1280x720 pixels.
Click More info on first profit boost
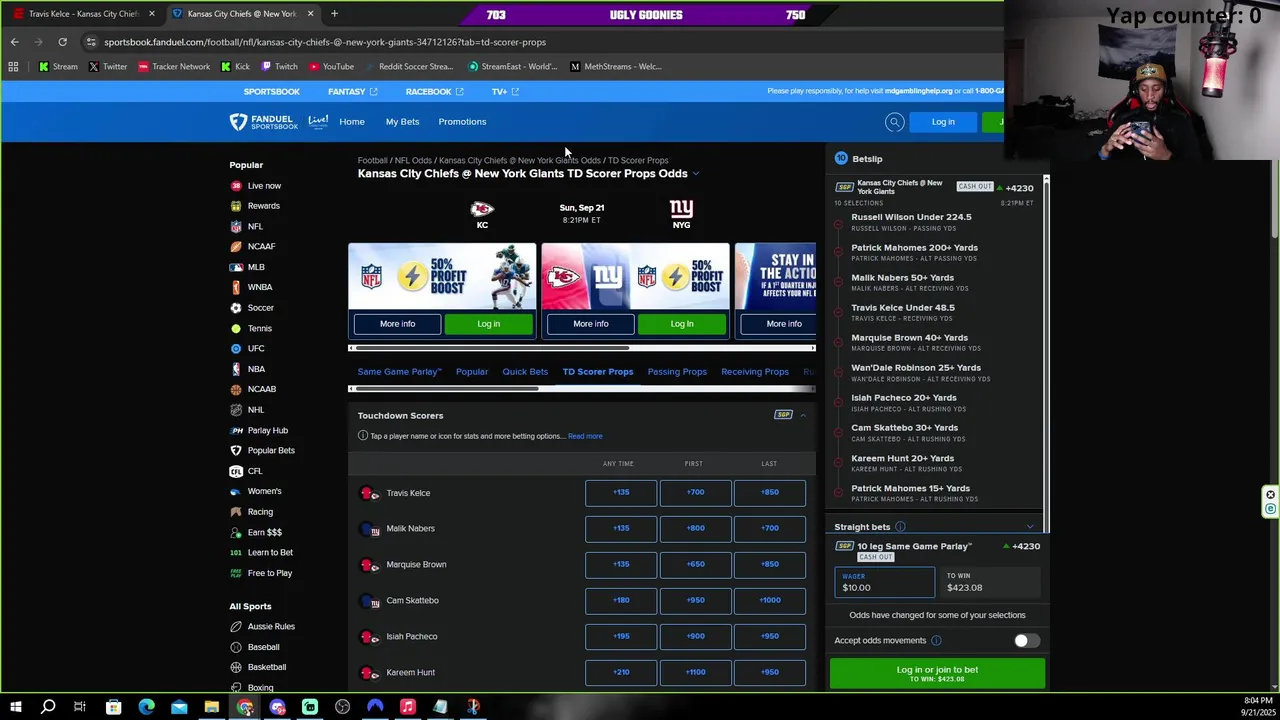pos(397,324)
